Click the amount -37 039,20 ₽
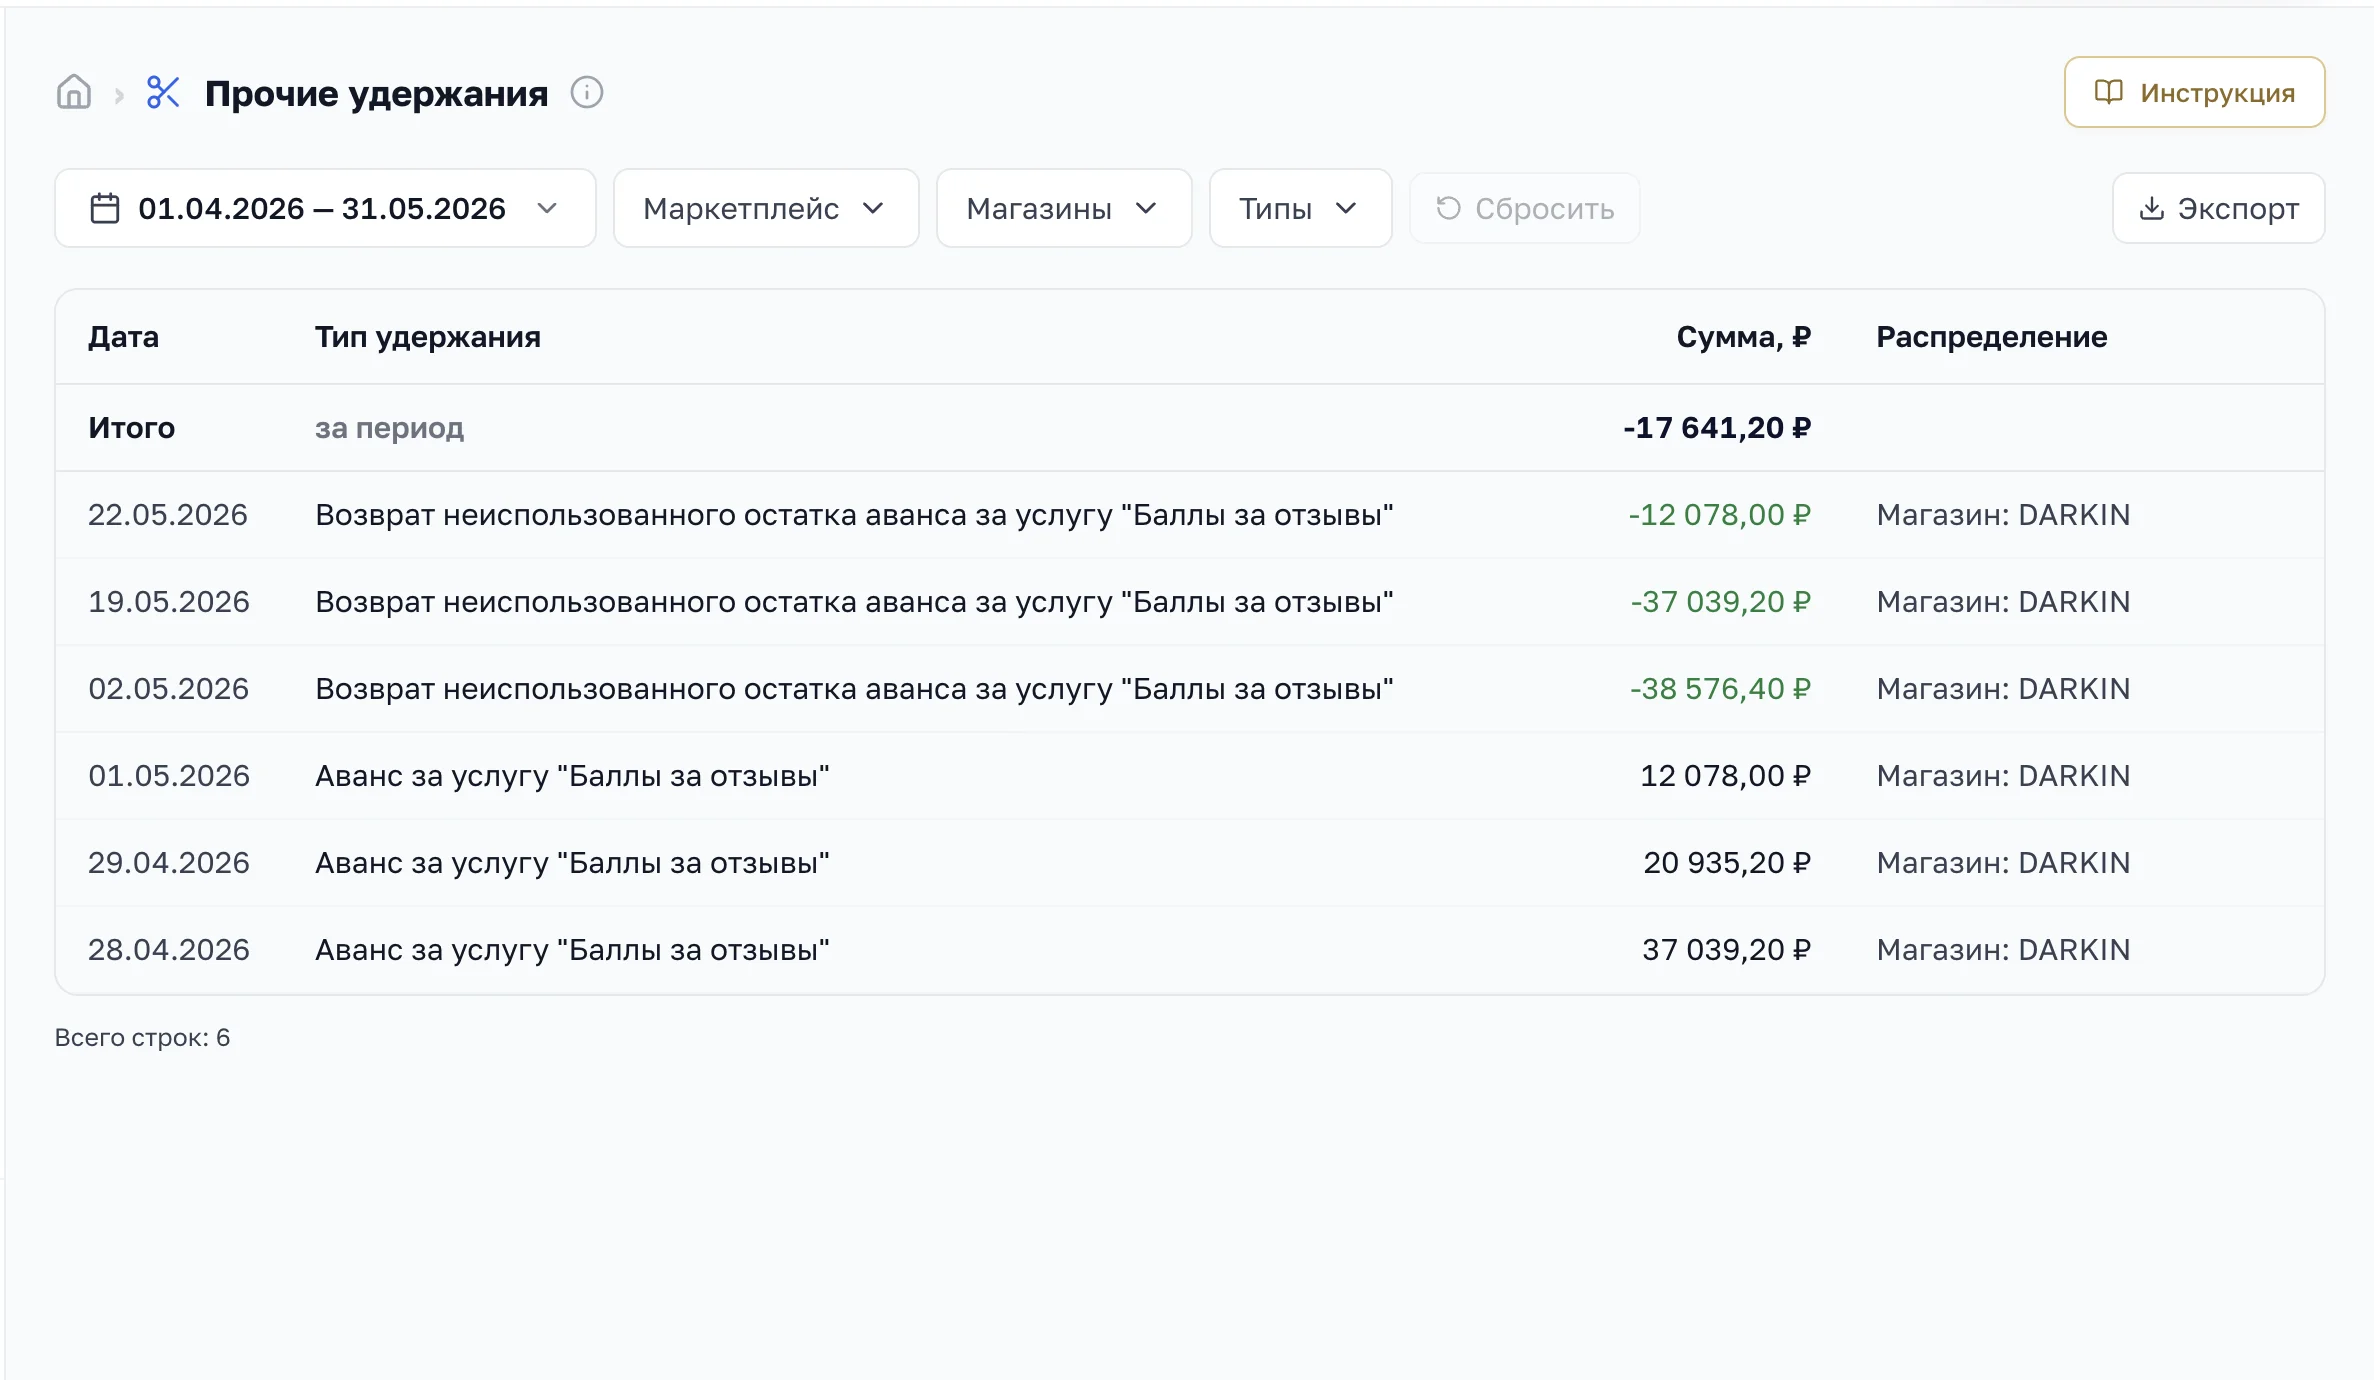This screenshot has height=1380, width=2374. [x=1720, y=602]
